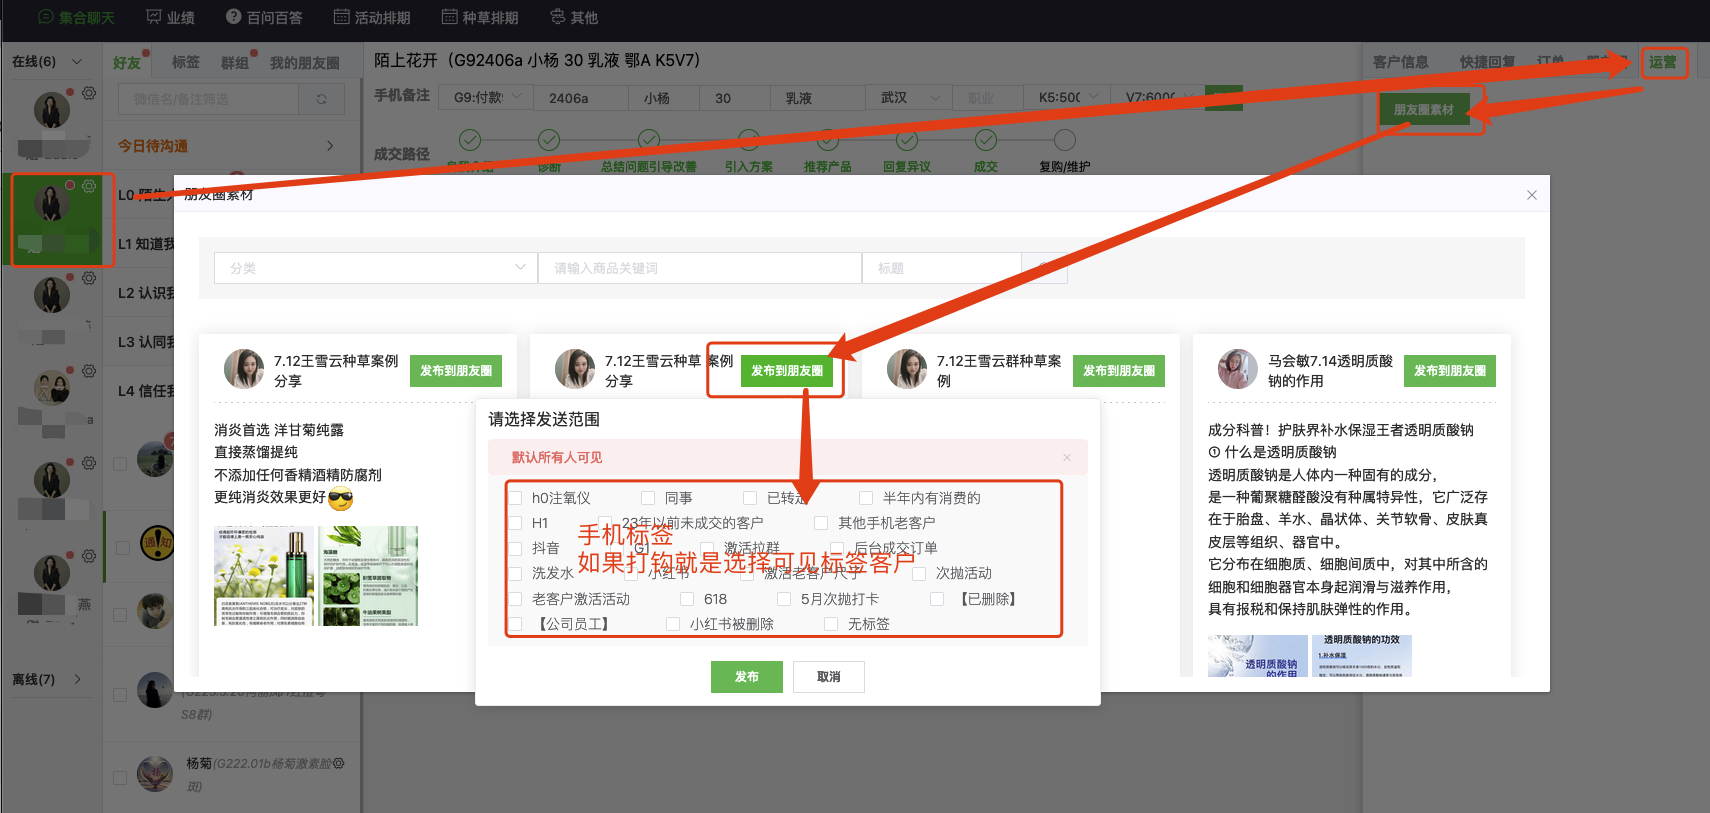
Task: Check the 小红书被删除 tag
Action: [x=673, y=624]
